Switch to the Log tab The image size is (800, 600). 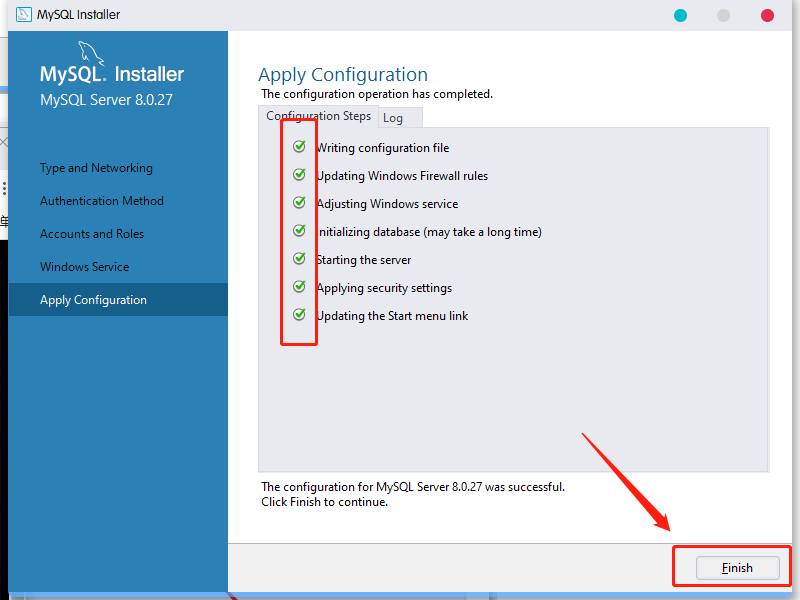click(401, 118)
